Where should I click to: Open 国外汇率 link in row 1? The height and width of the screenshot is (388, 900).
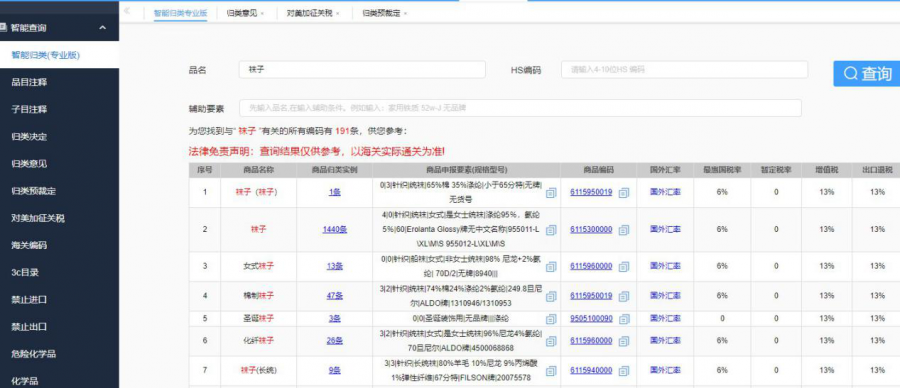(x=665, y=192)
